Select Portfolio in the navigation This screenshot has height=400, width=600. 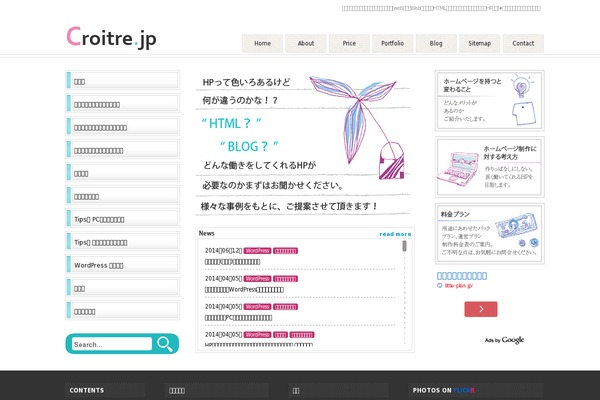(x=393, y=43)
